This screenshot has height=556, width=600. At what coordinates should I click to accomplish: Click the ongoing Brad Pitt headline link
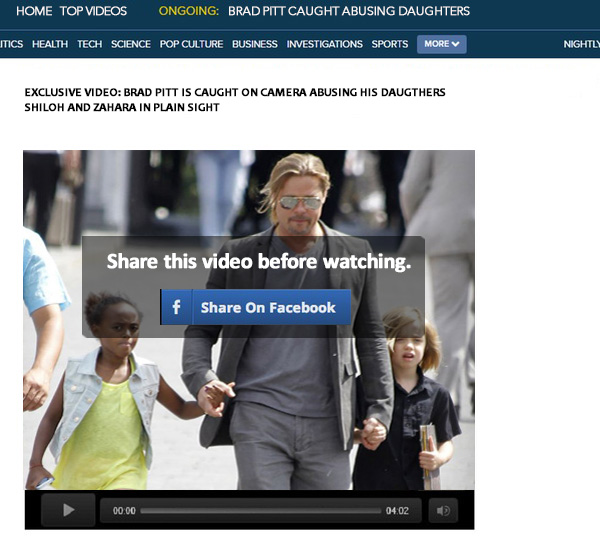349,11
